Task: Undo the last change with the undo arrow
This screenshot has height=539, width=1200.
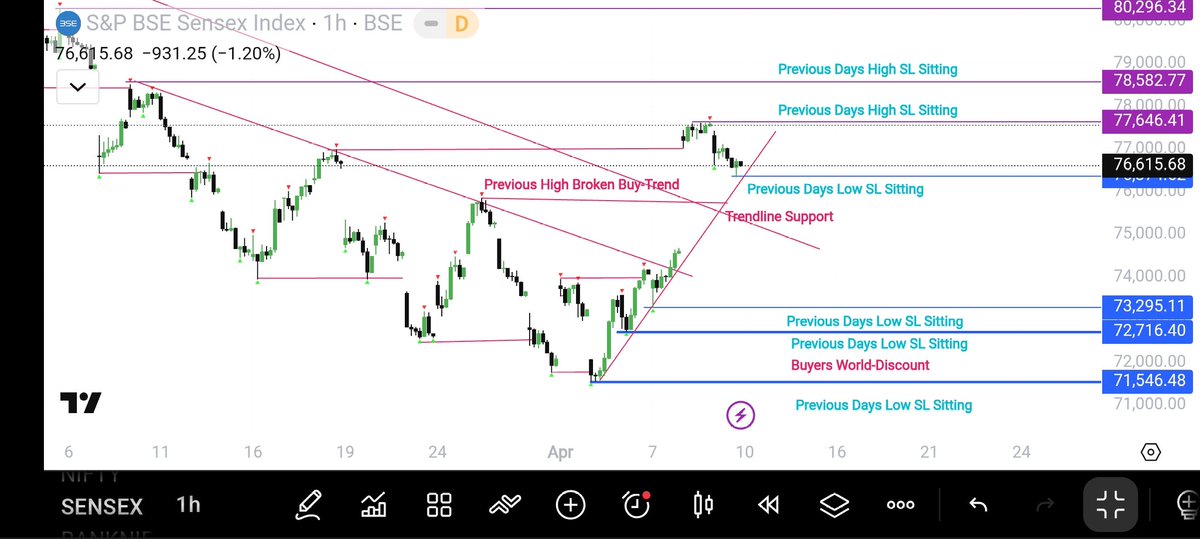Action: click(979, 505)
